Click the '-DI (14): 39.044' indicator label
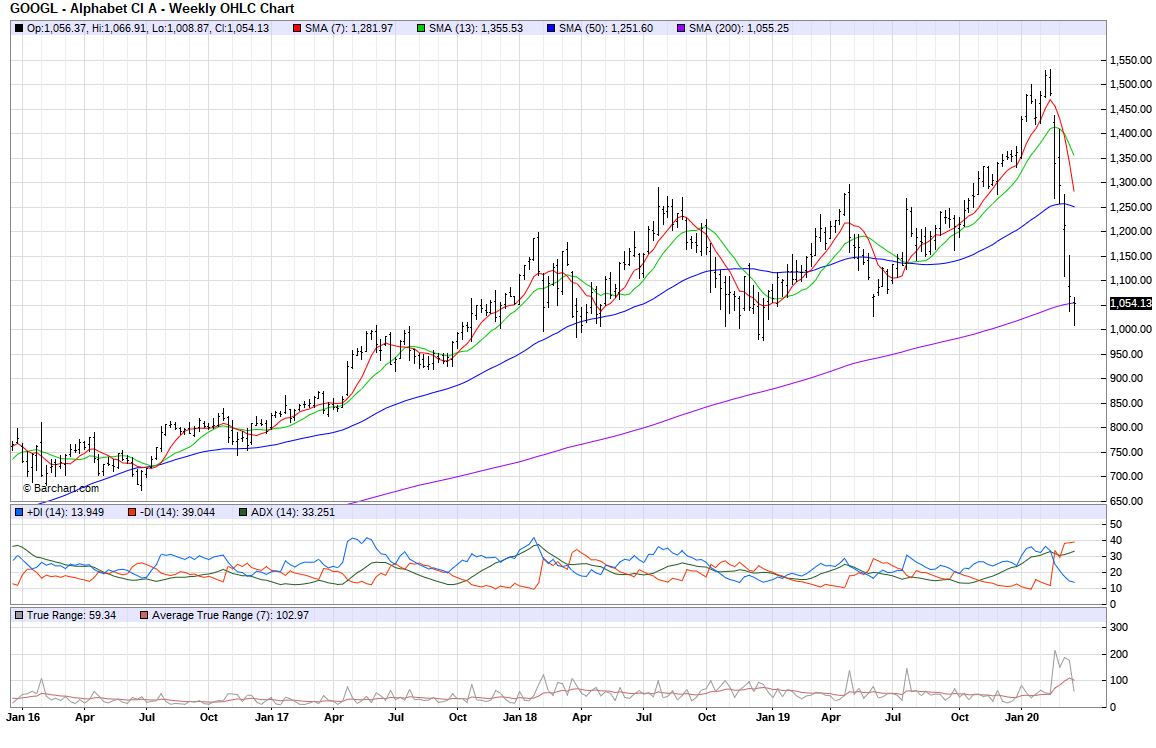Image resolution: width=1156 pixels, height=748 pixels. tap(177, 512)
